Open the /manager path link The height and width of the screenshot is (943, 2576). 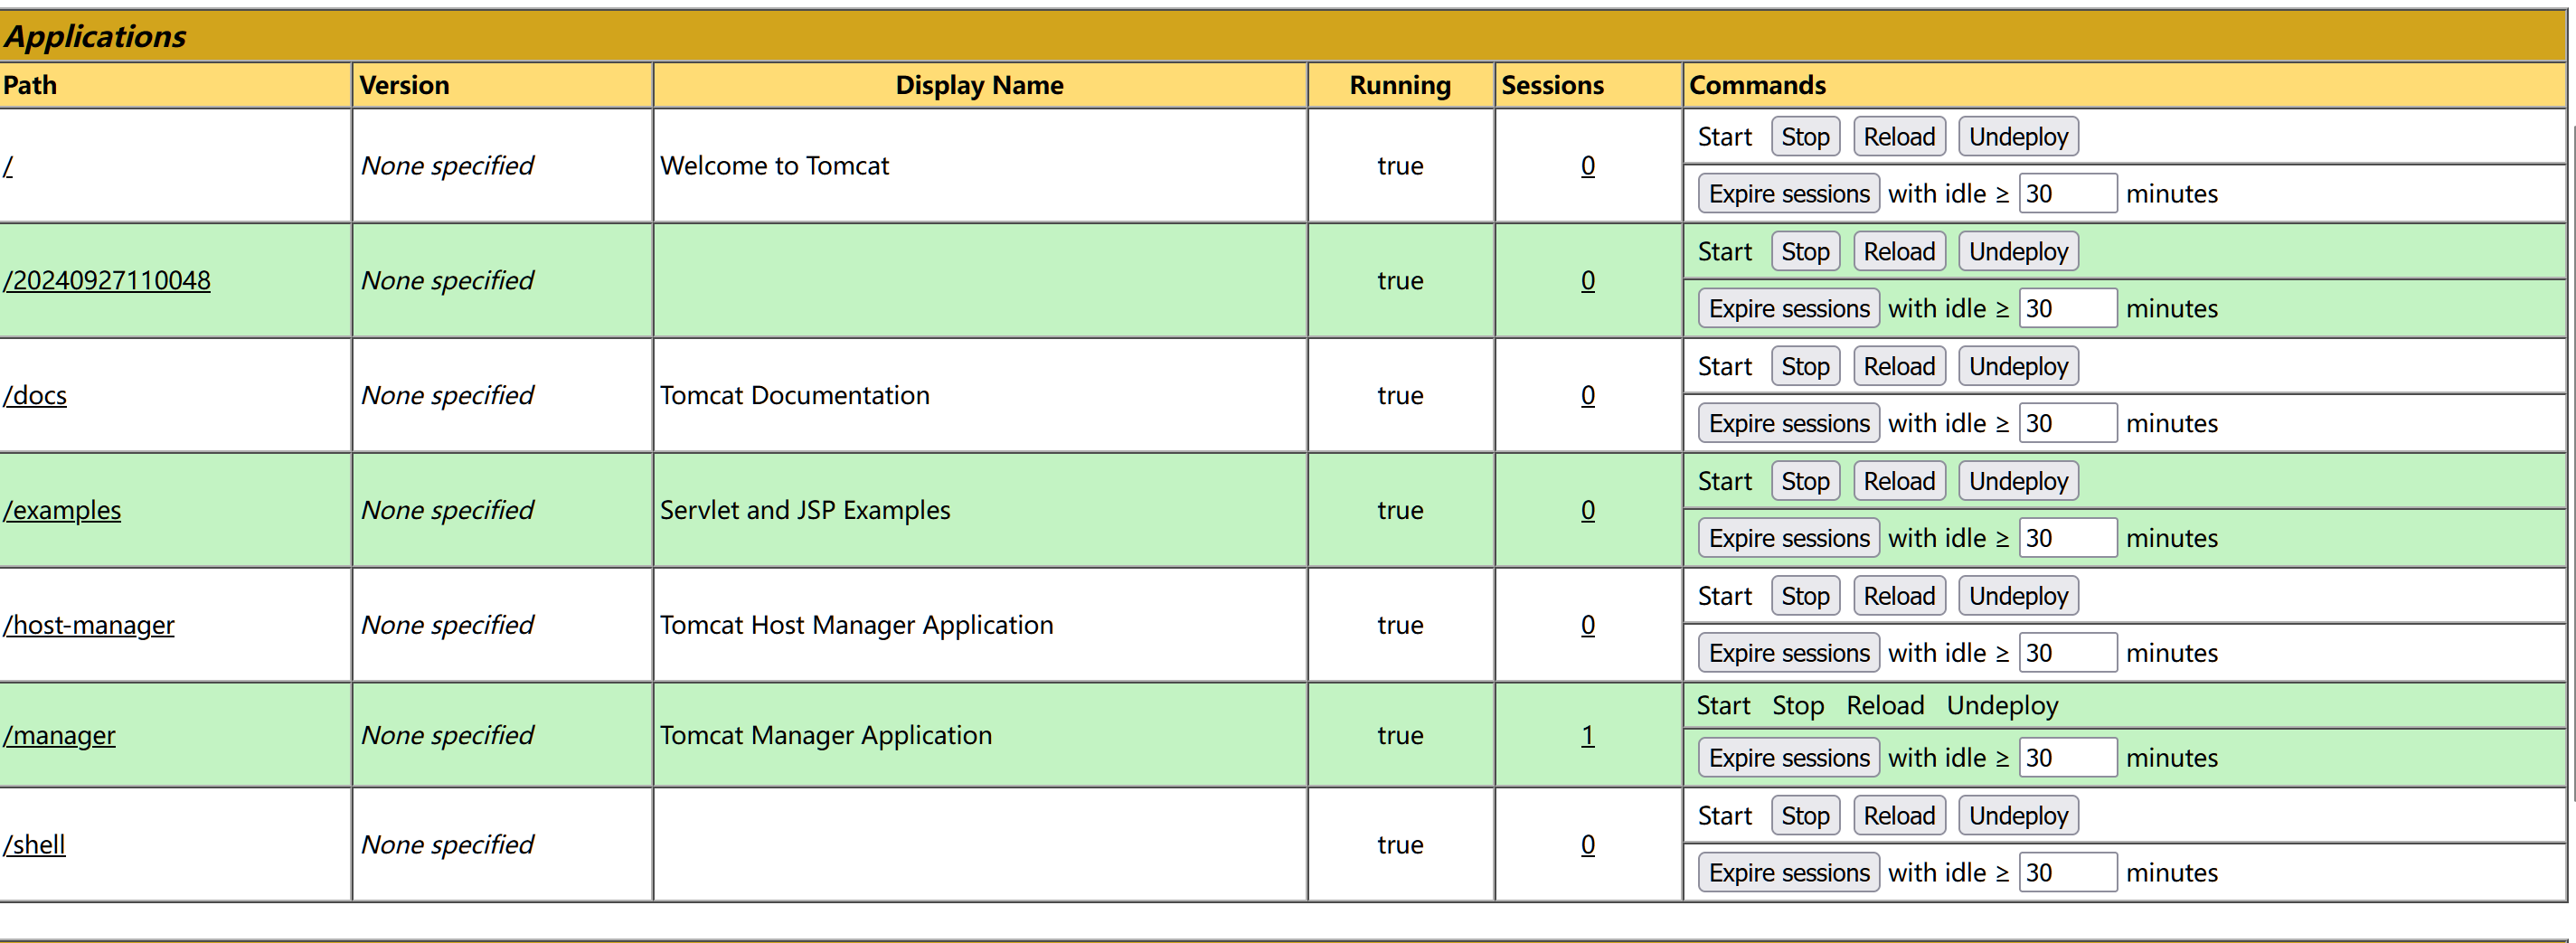pyautogui.click(x=59, y=736)
